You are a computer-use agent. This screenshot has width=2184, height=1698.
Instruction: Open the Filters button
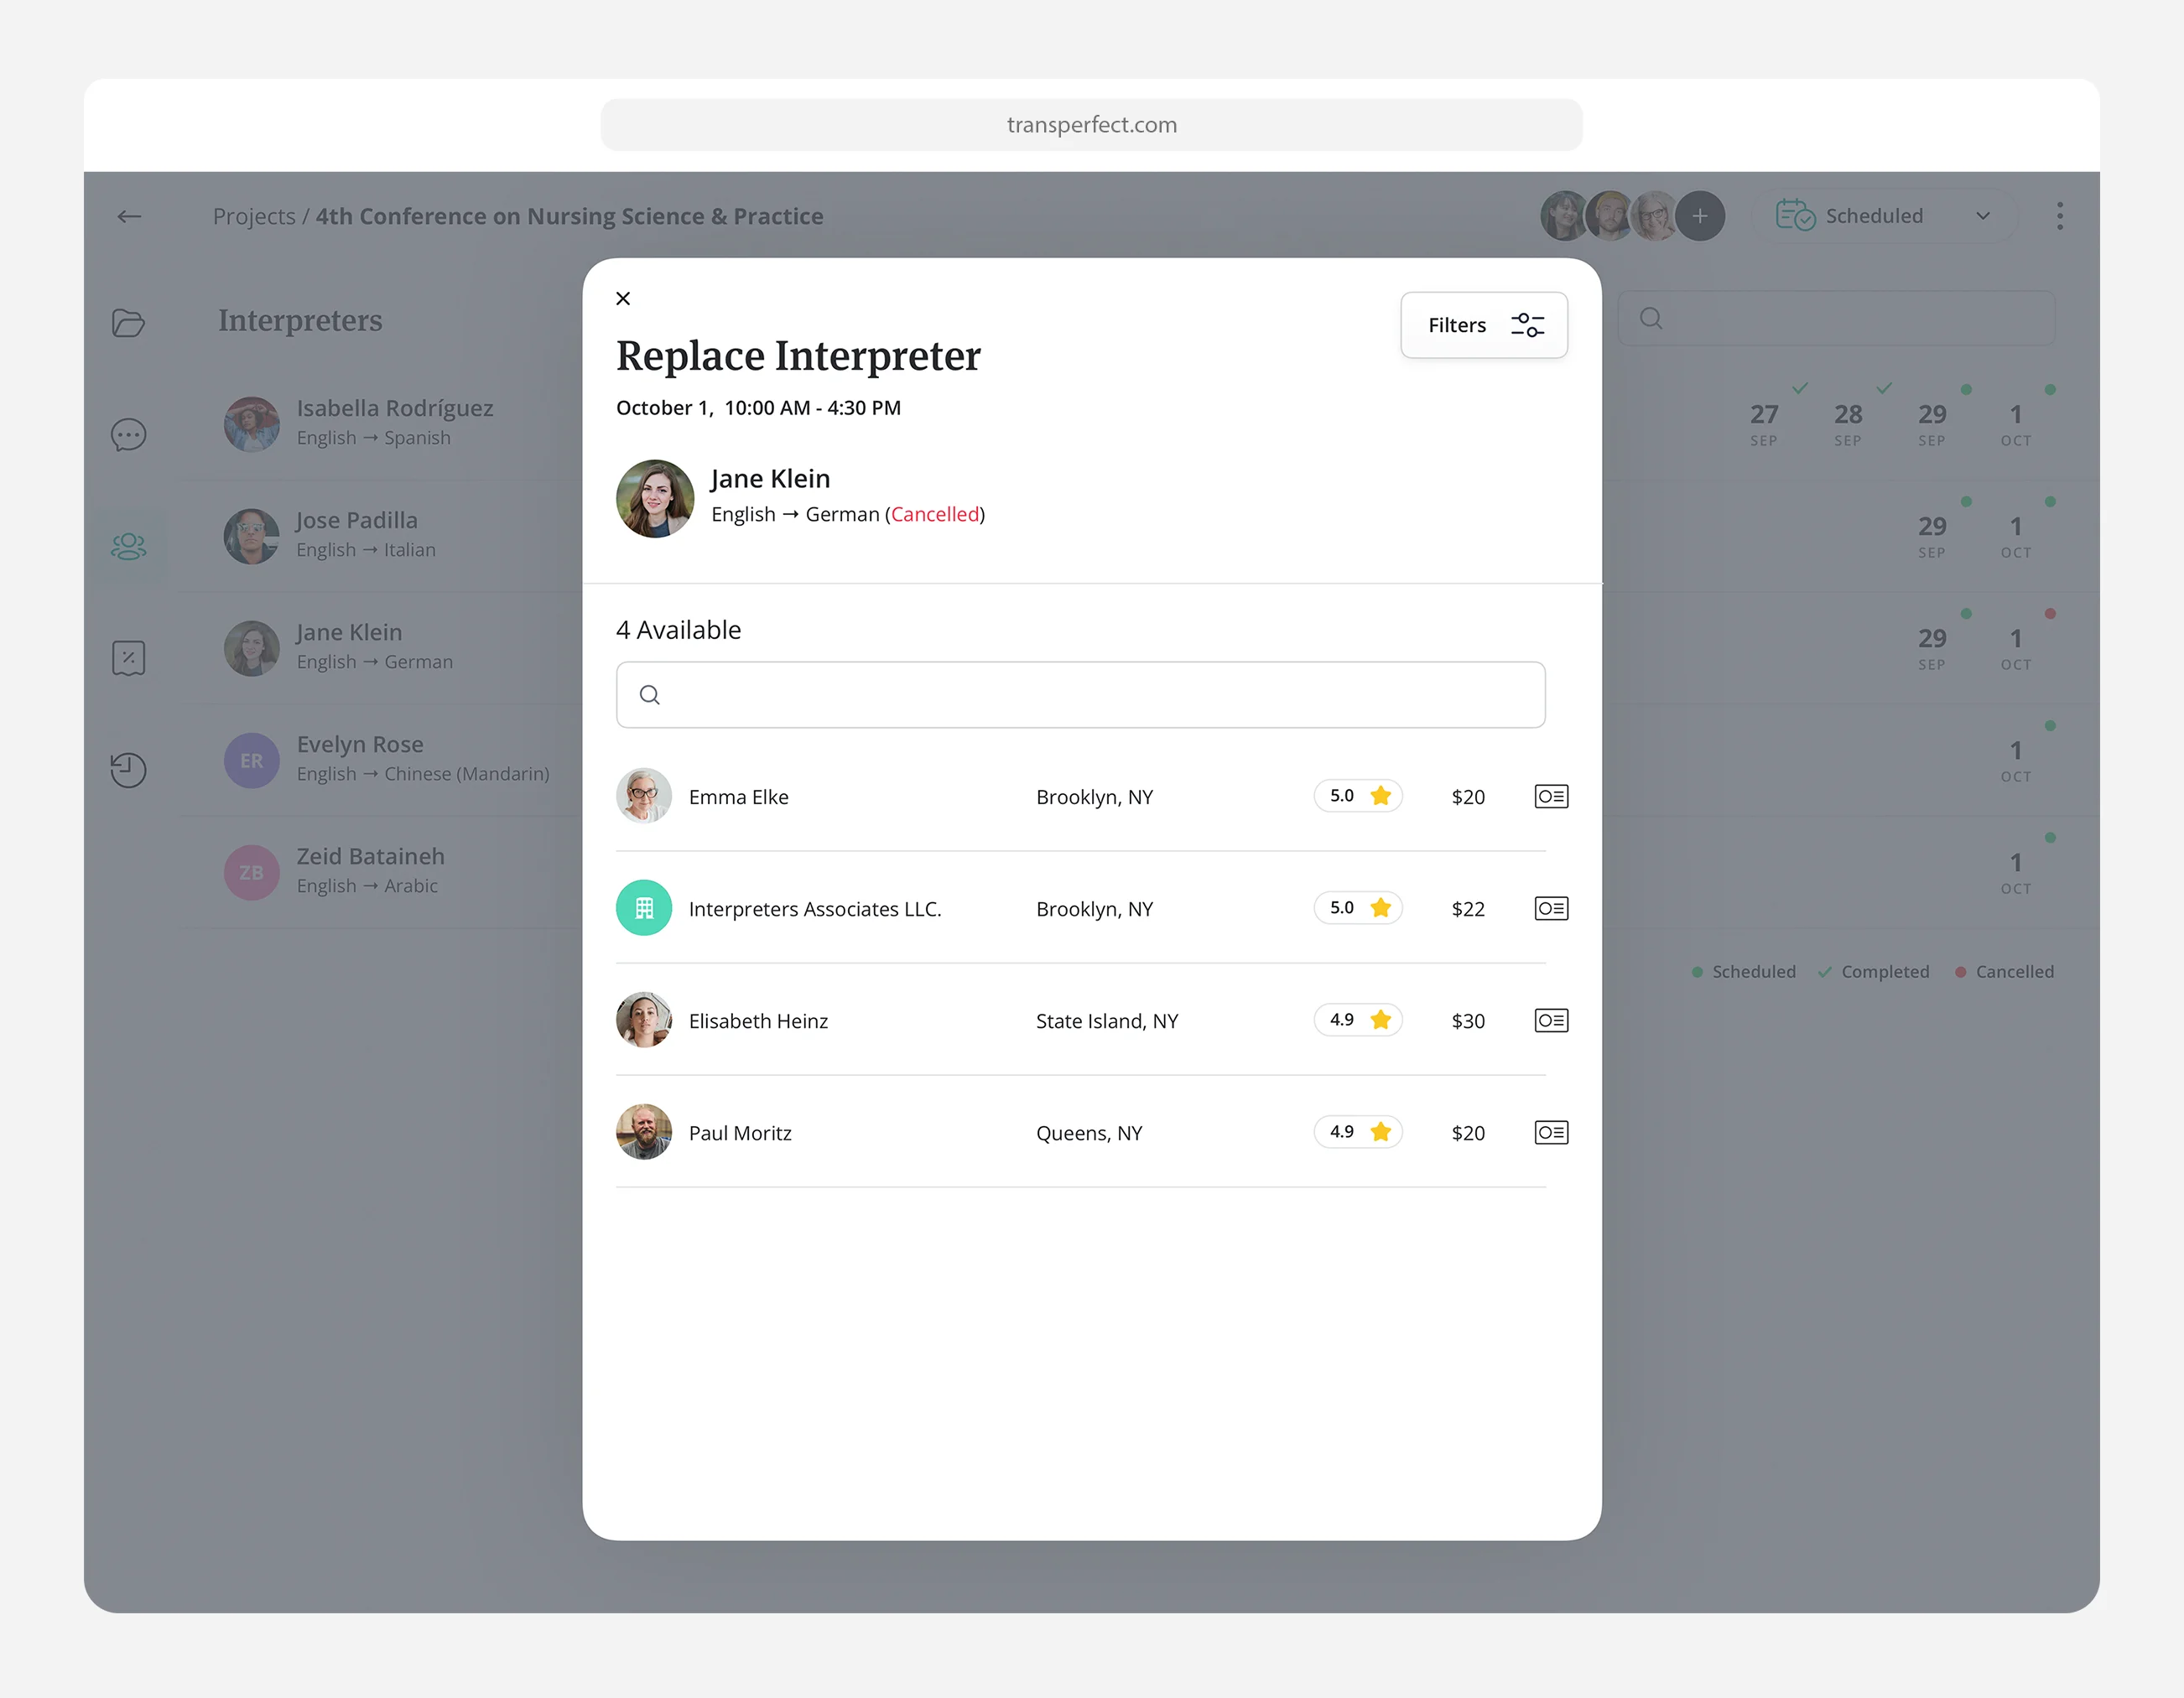(x=1483, y=325)
